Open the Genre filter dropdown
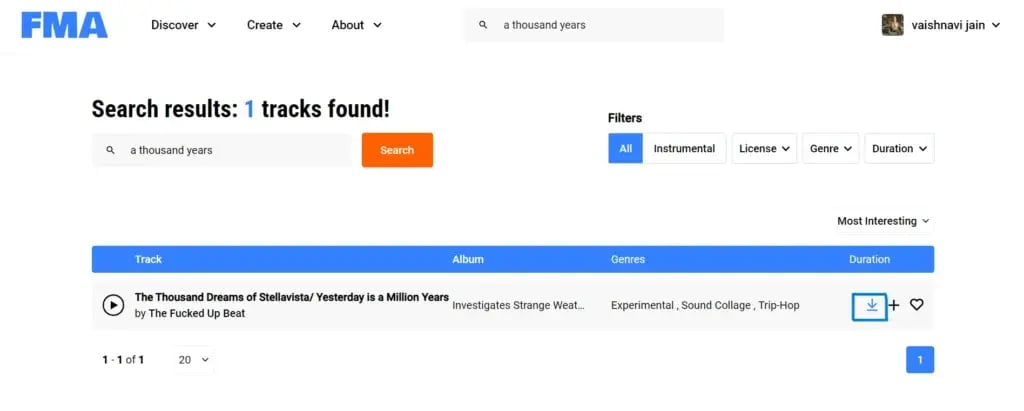 tap(832, 149)
